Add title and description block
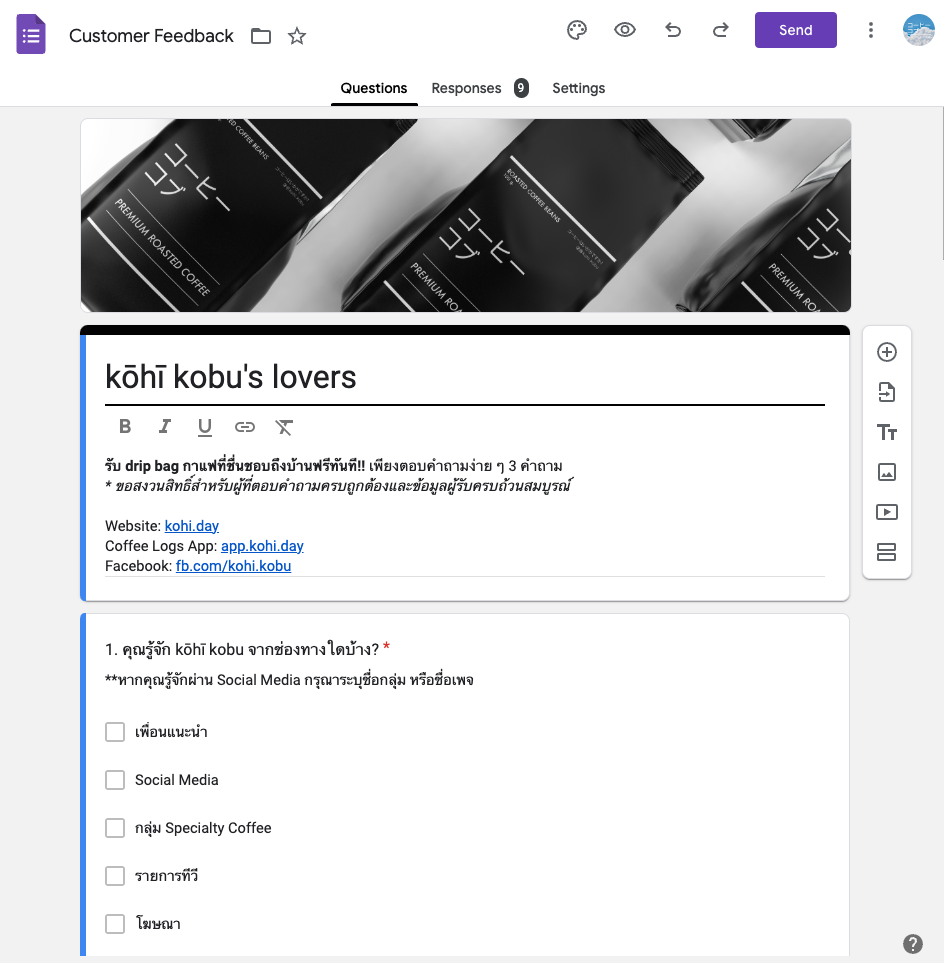944x963 pixels. coord(886,432)
